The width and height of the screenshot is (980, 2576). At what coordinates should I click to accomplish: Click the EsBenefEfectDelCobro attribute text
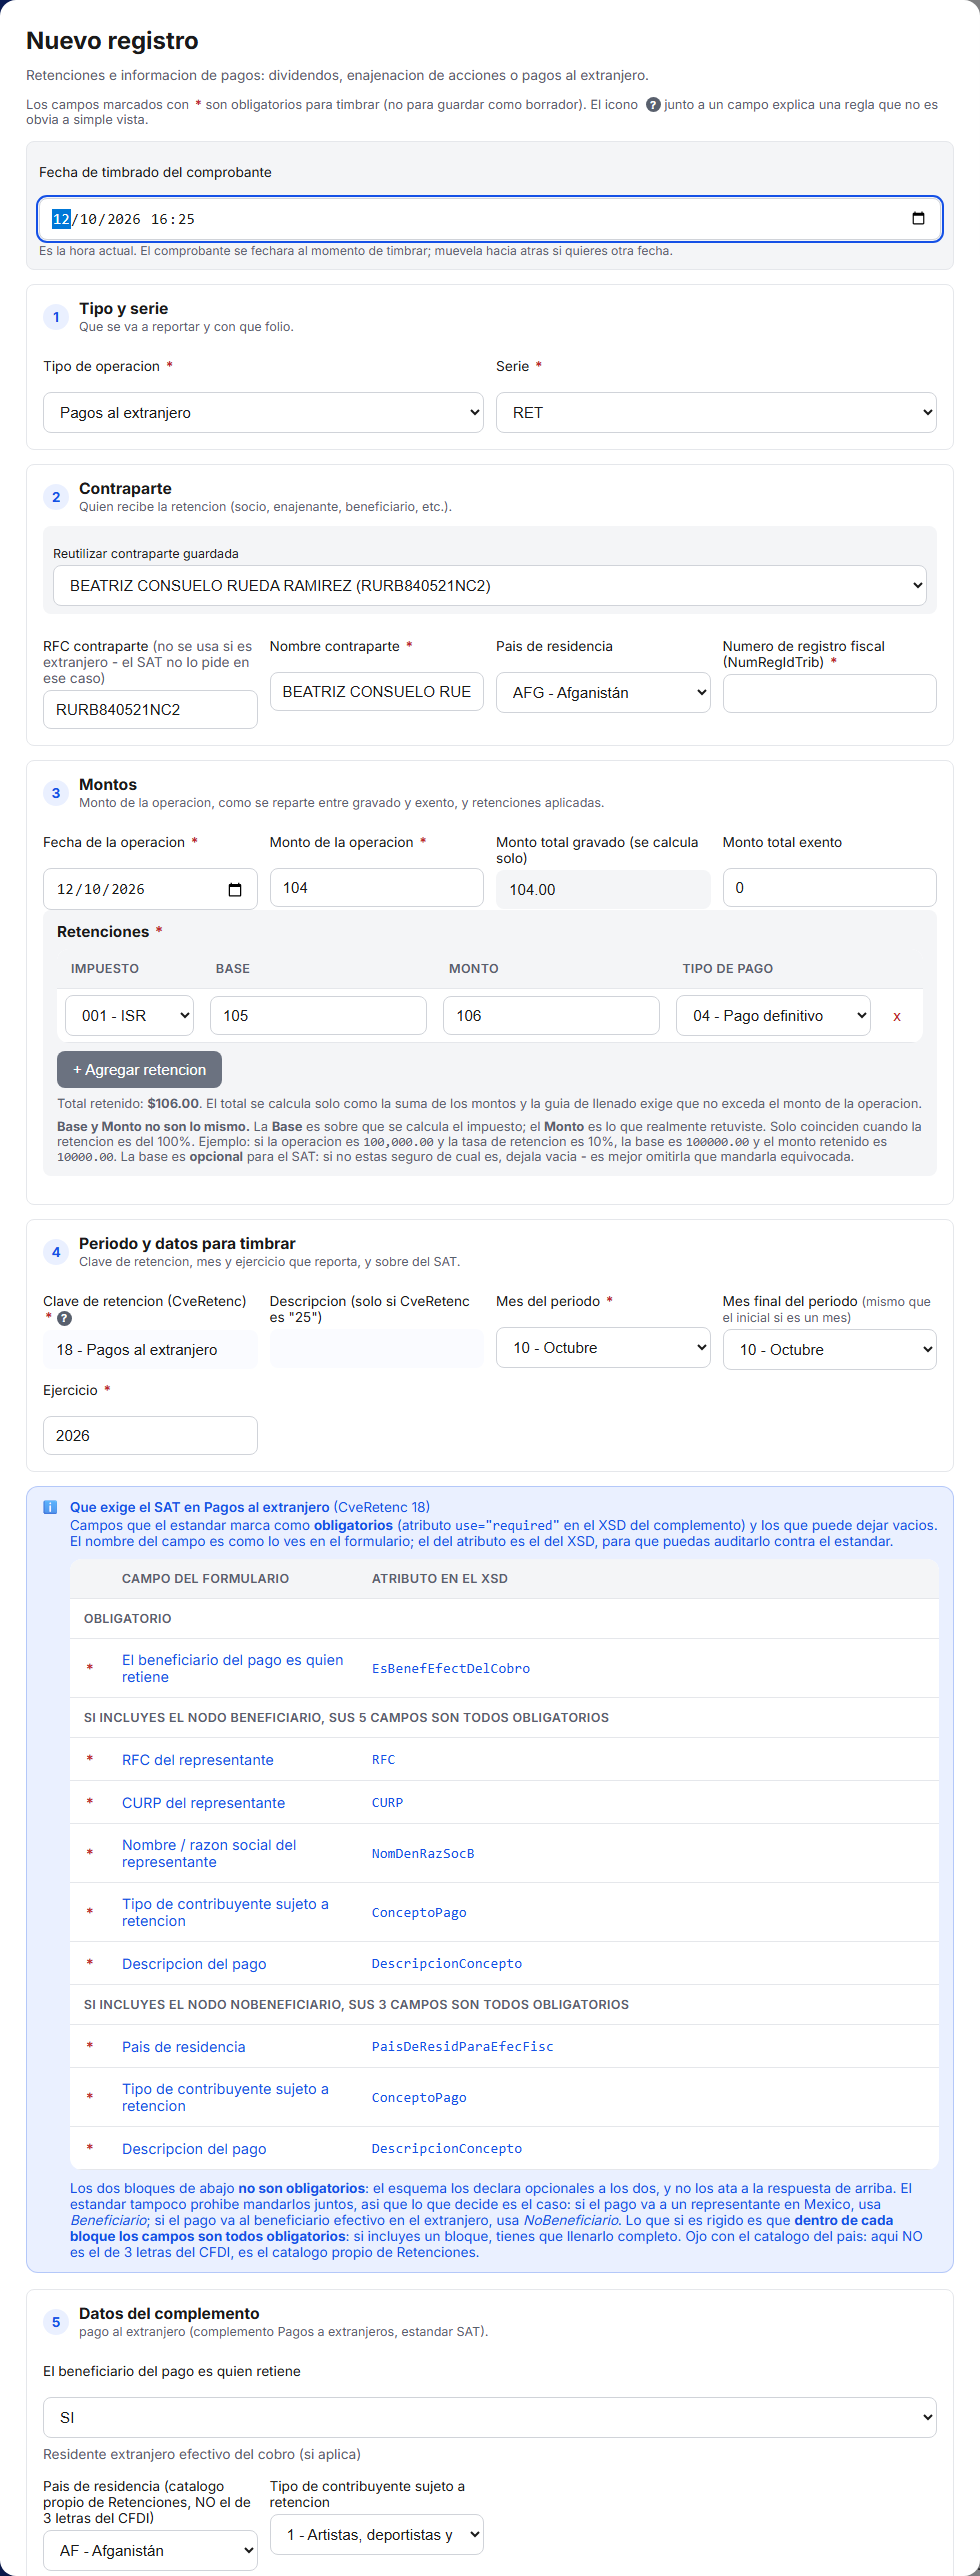[x=451, y=1668]
